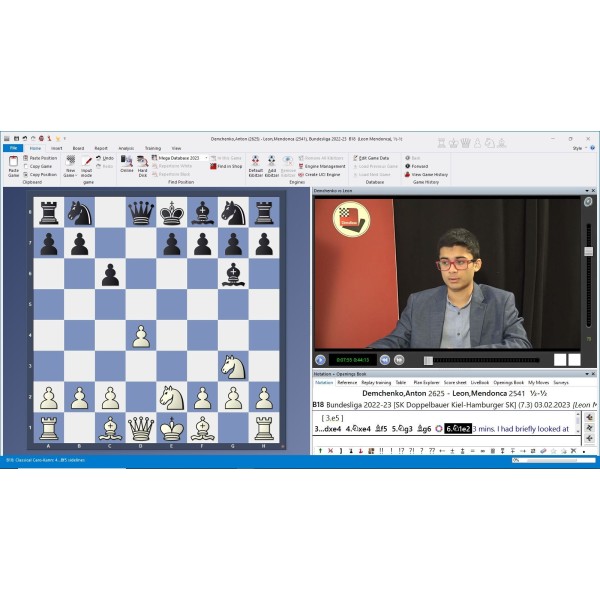Switch to the Report ribbon tab
The height and width of the screenshot is (600, 600).
101,148
